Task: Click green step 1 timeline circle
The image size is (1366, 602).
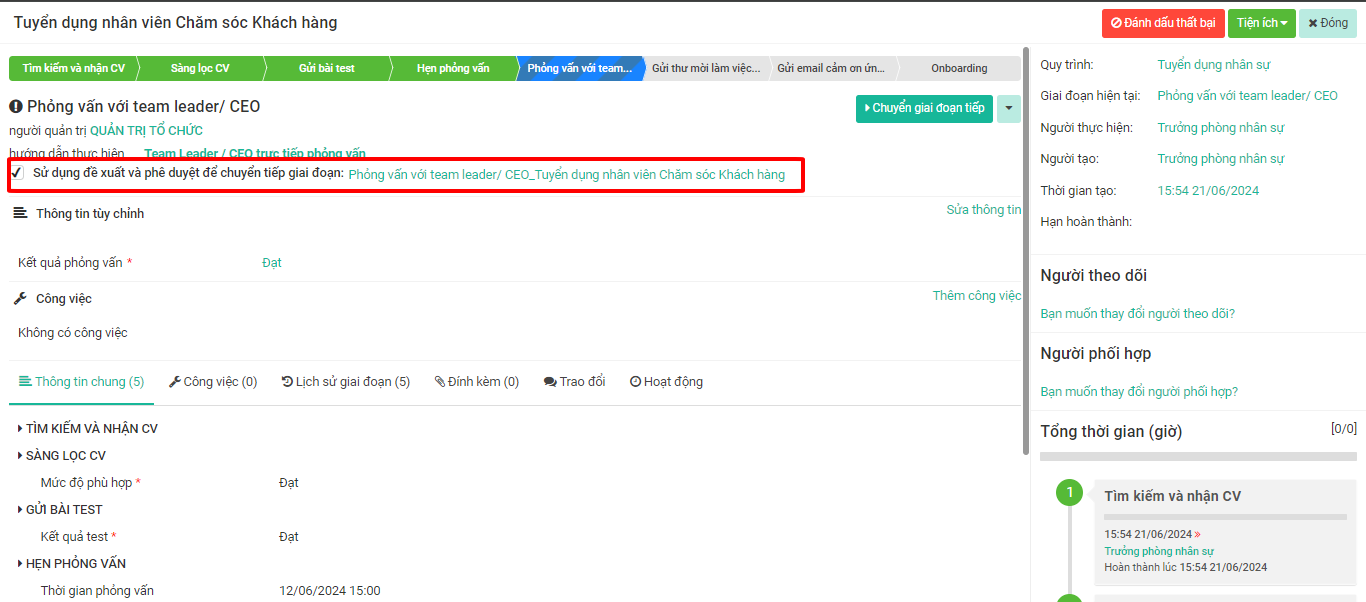Action: (1069, 492)
